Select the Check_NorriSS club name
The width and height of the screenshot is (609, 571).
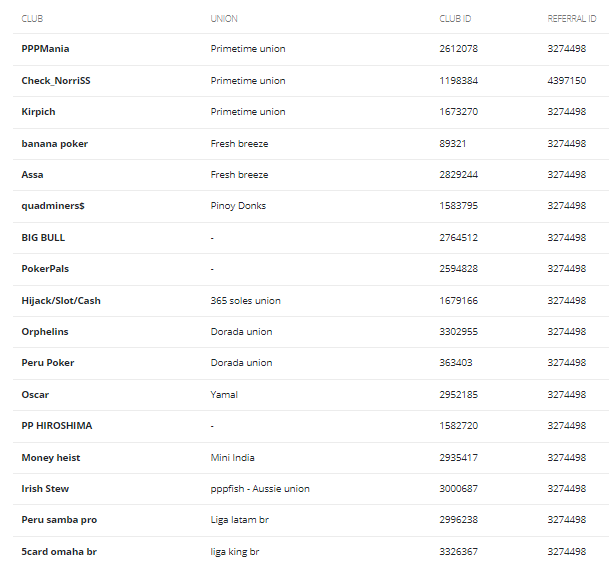click(x=56, y=81)
